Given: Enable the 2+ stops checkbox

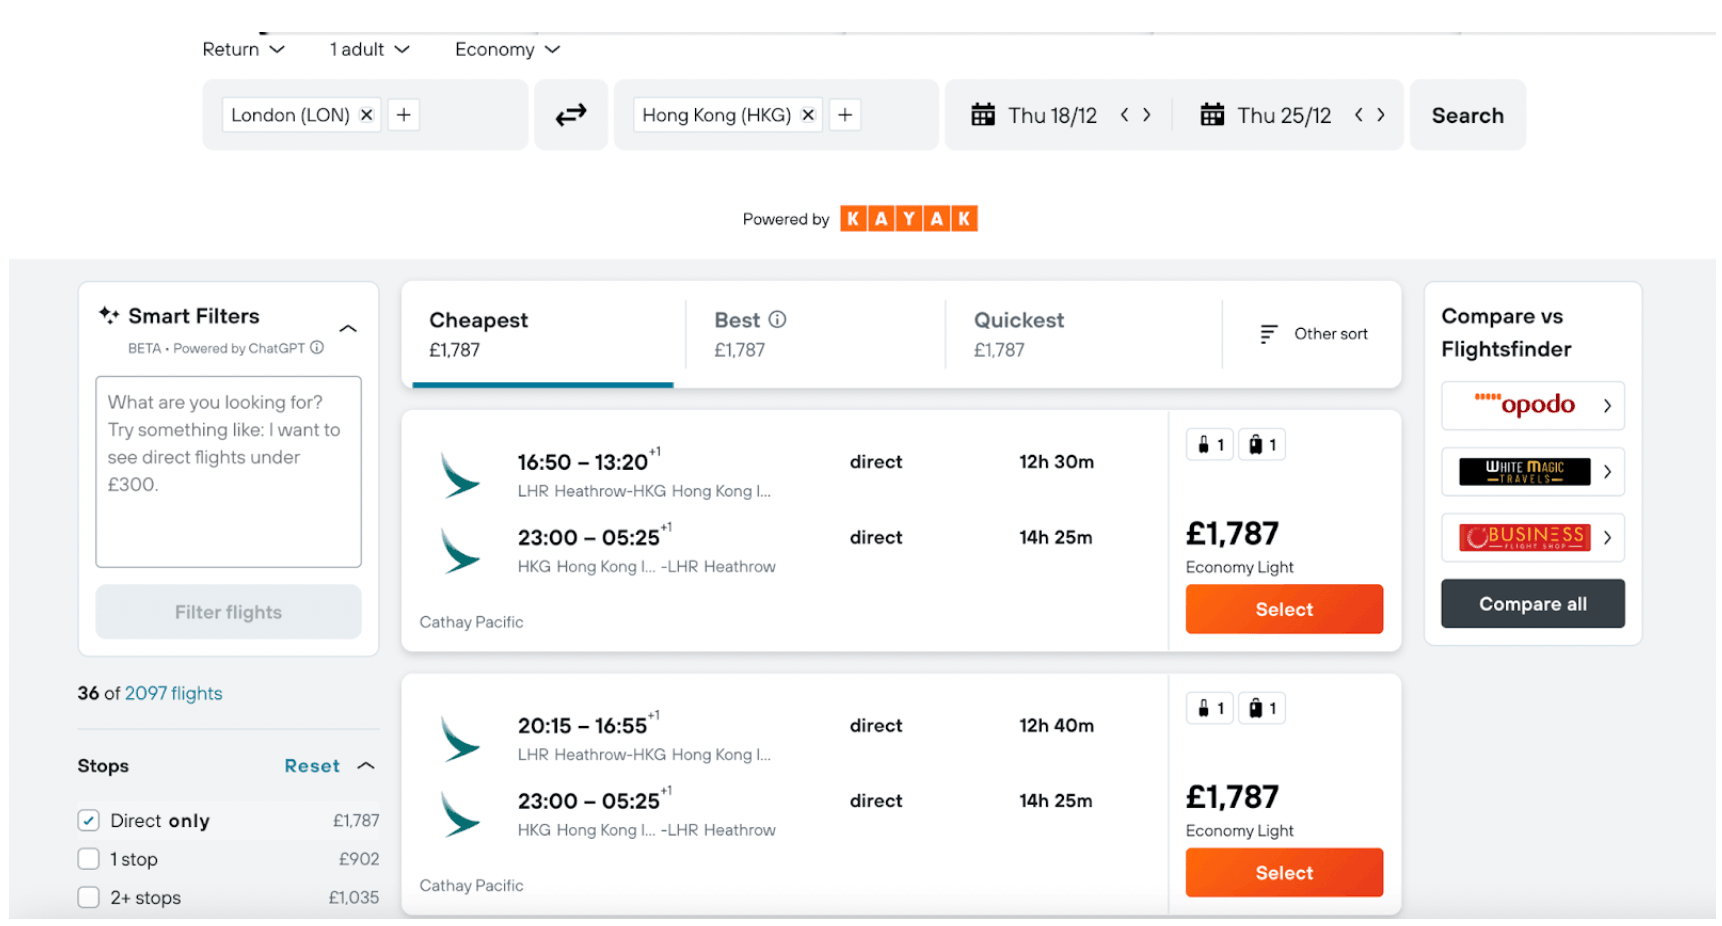Looking at the screenshot, I should (x=88, y=897).
